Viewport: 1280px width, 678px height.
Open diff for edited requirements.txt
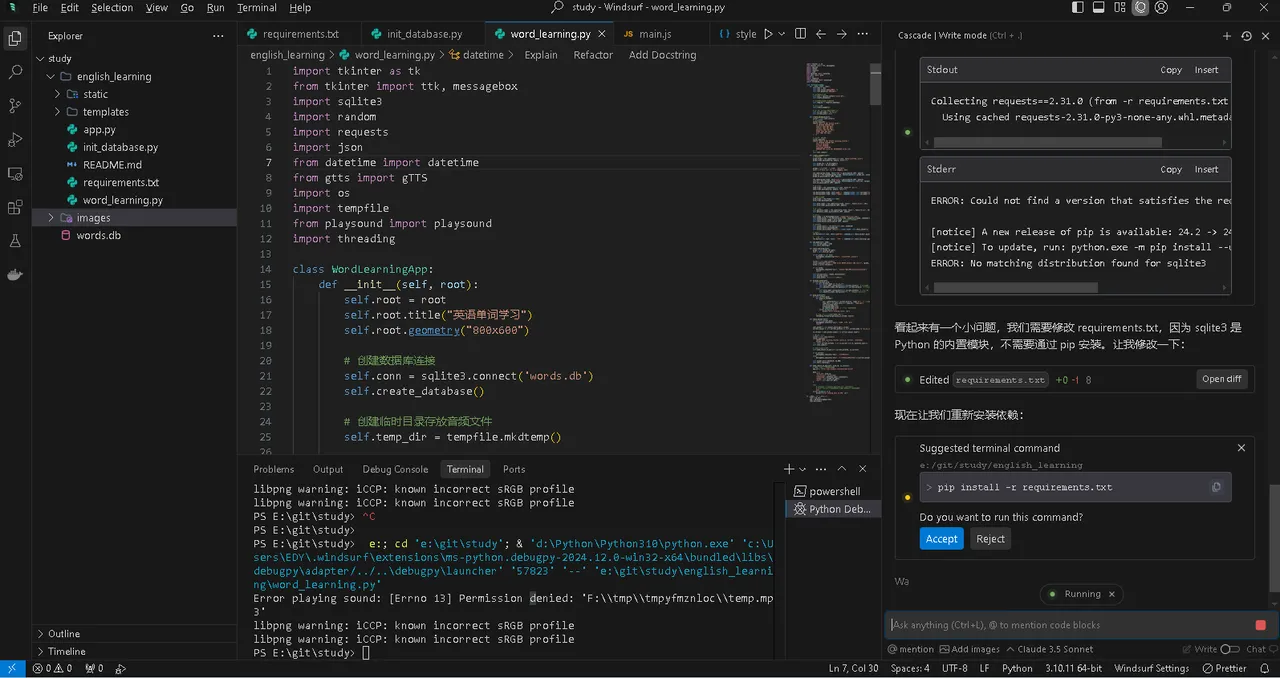click(1222, 379)
